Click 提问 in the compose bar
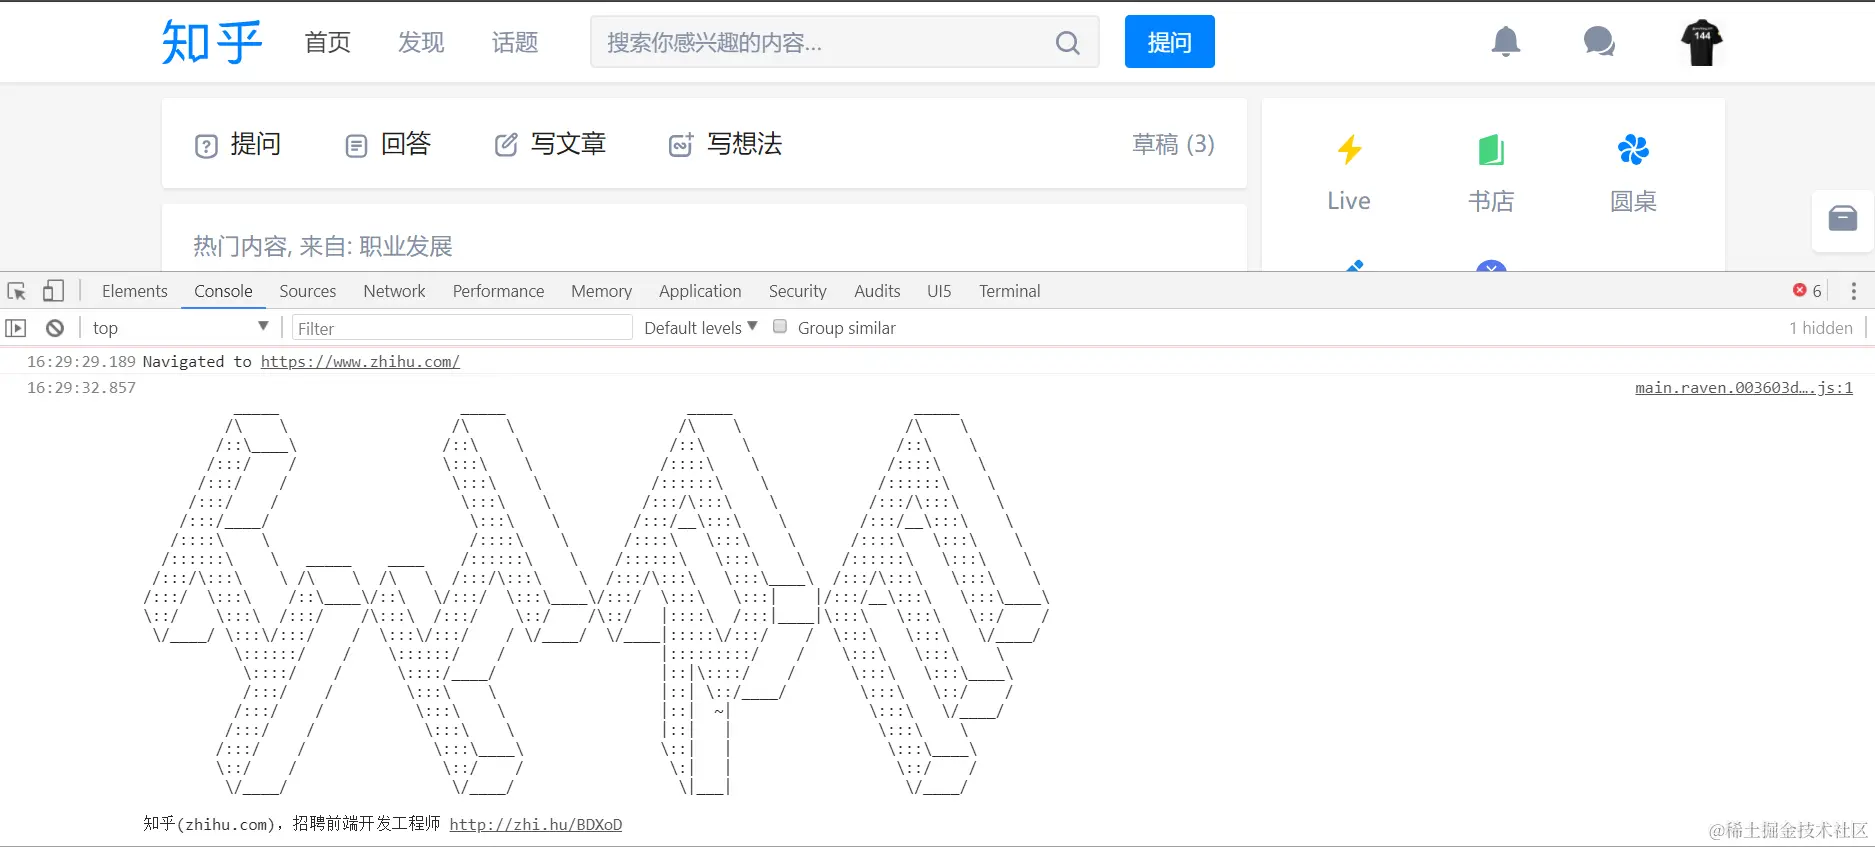Image resolution: width=1875 pixels, height=847 pixels. pyautogui.click(x=238, y=144)
